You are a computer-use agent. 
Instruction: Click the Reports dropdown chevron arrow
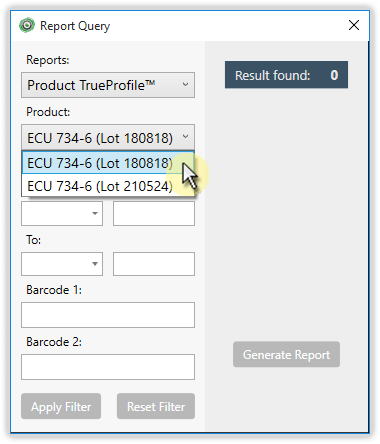tap(185, 85)
